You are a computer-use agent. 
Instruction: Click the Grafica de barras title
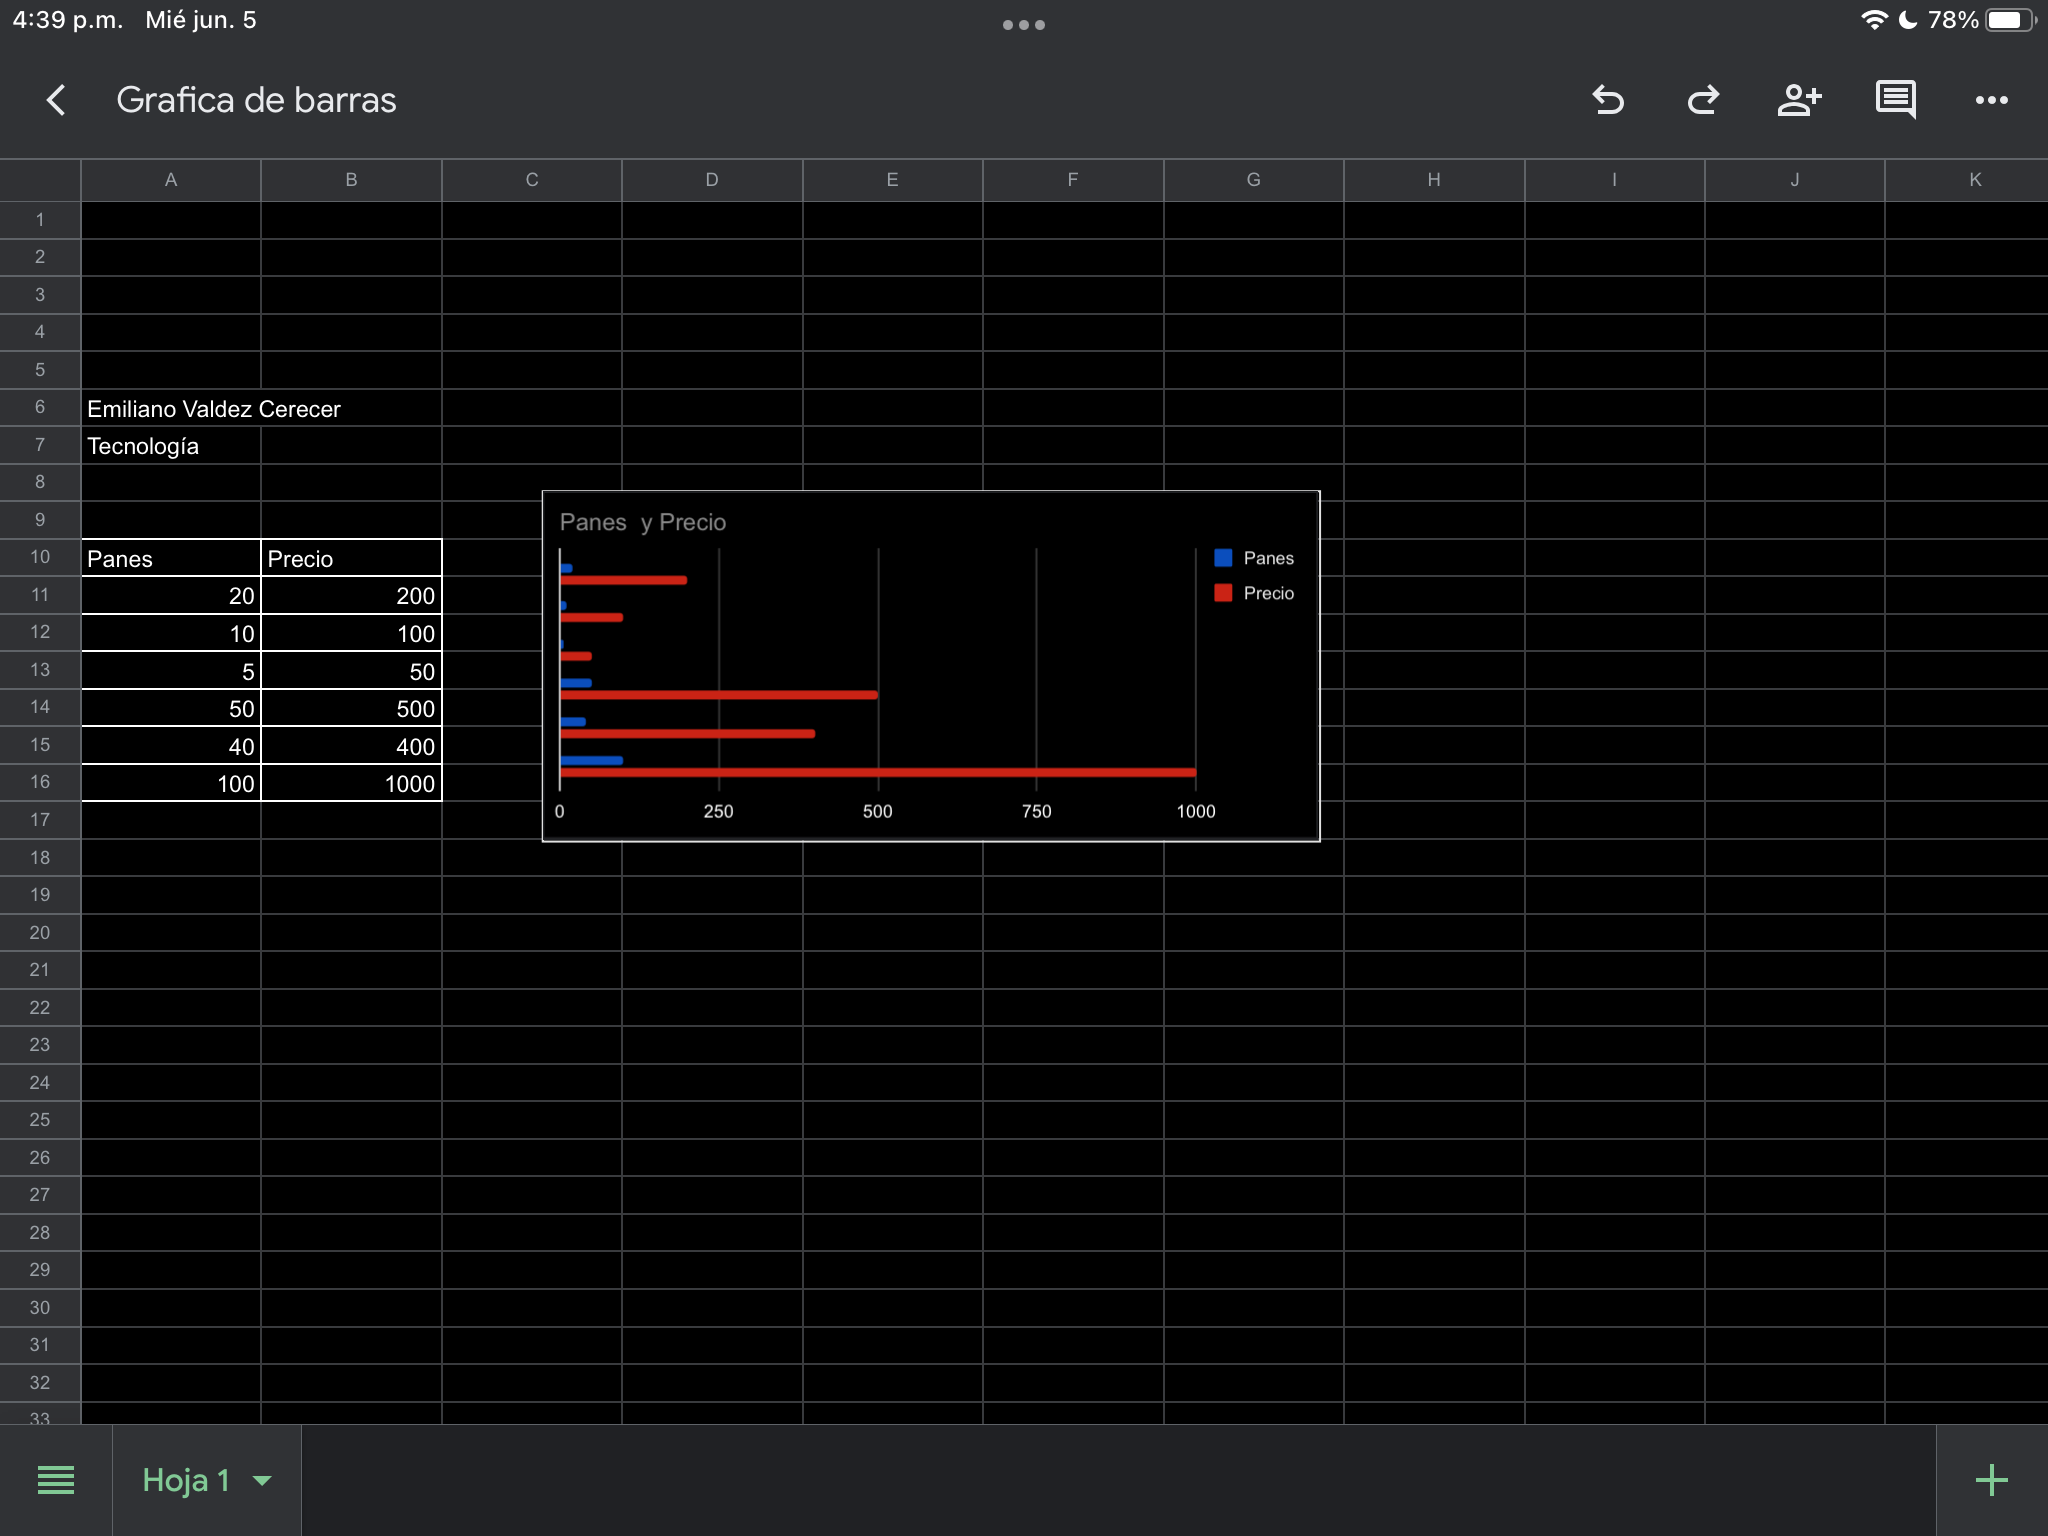pos(256,100)
